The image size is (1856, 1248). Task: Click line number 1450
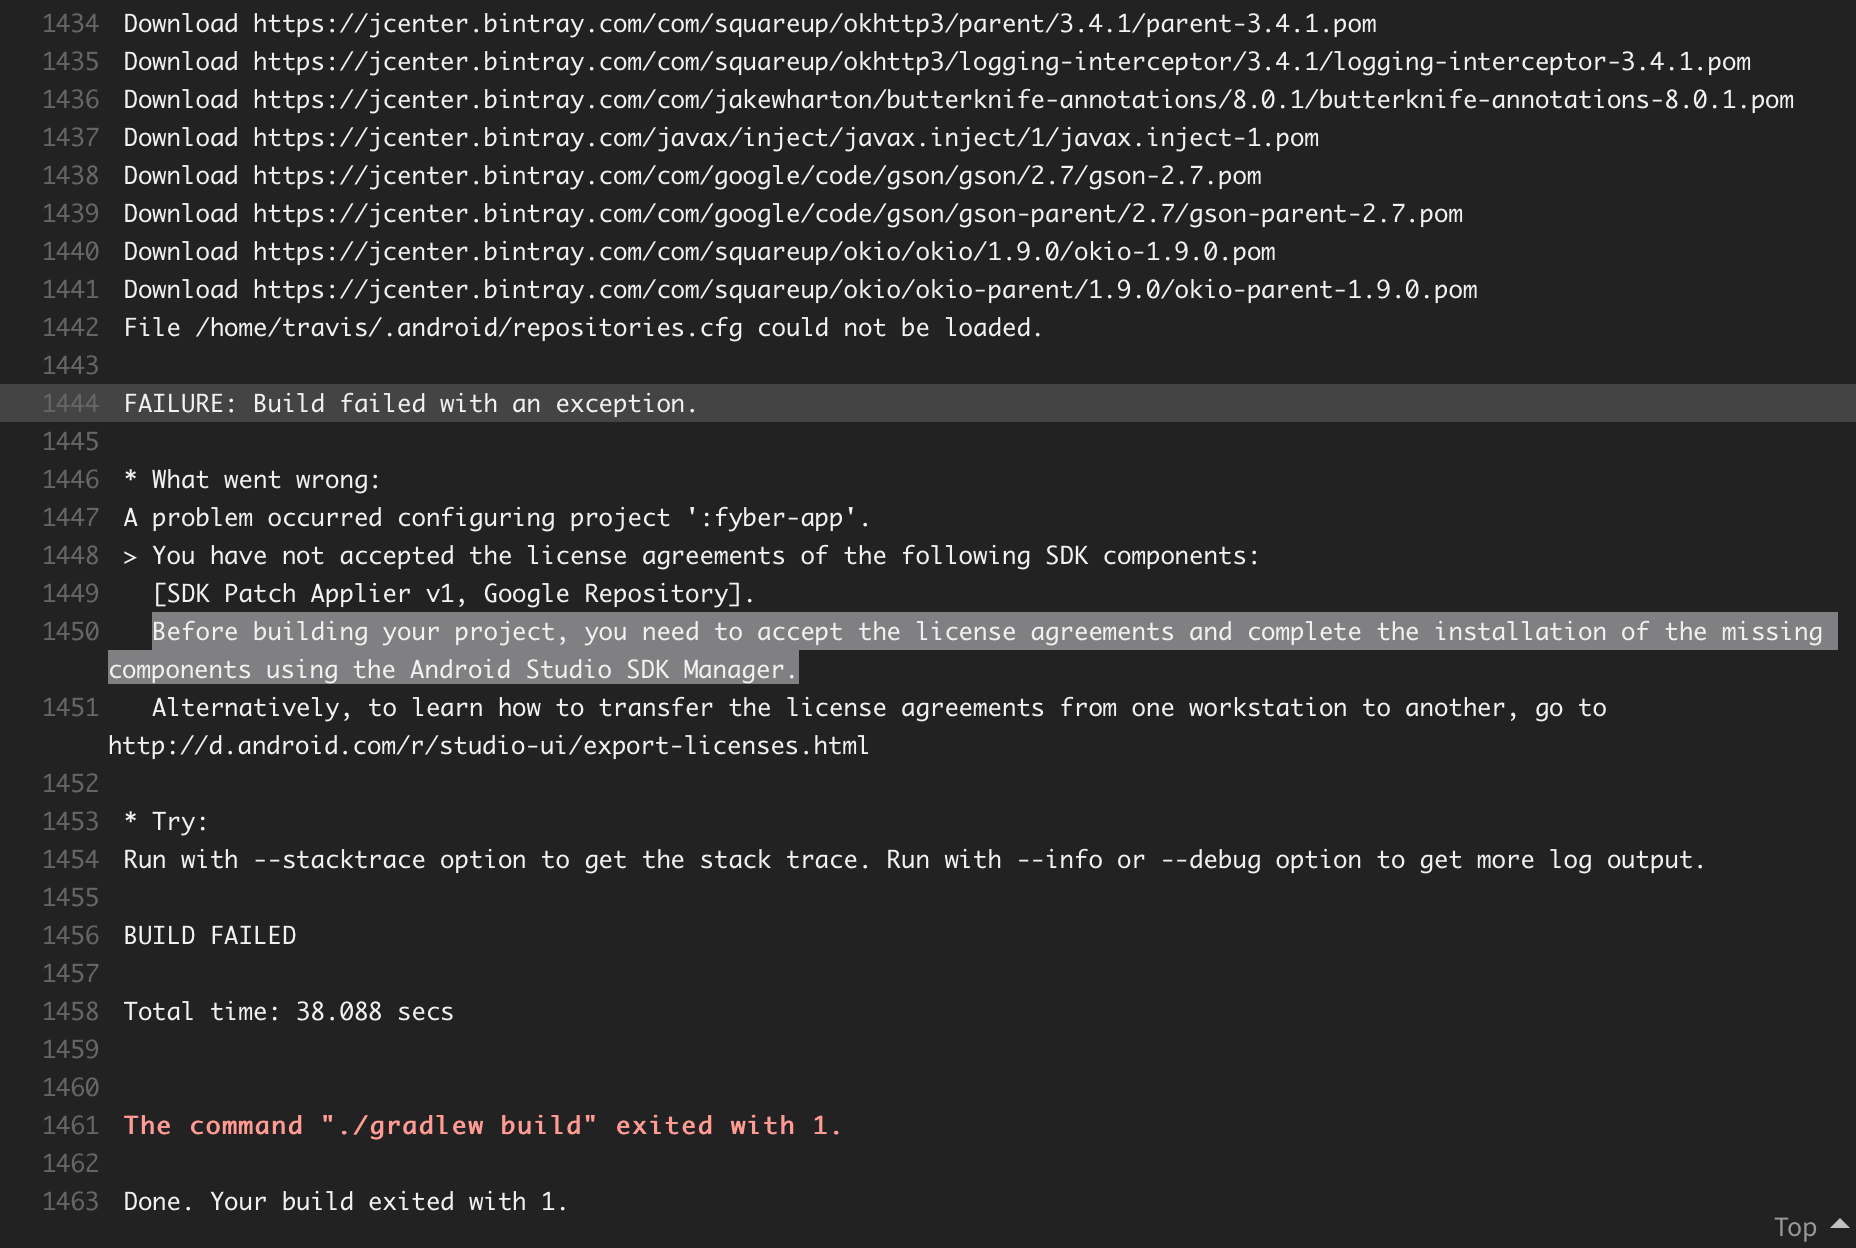click(x=70, y=631)
